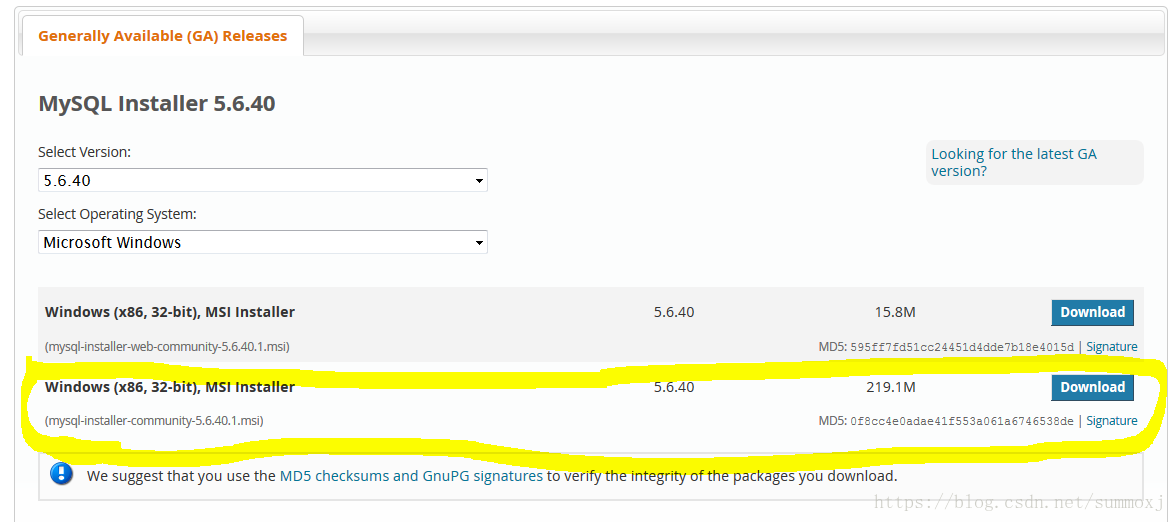
Task: Open the Generally Available (GA) Releases tab
Action: 163,36
